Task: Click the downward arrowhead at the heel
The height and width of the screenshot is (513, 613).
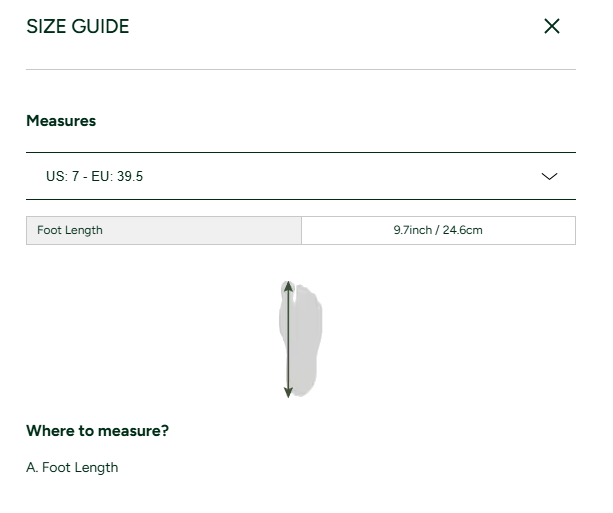Action: coord(288,392)
